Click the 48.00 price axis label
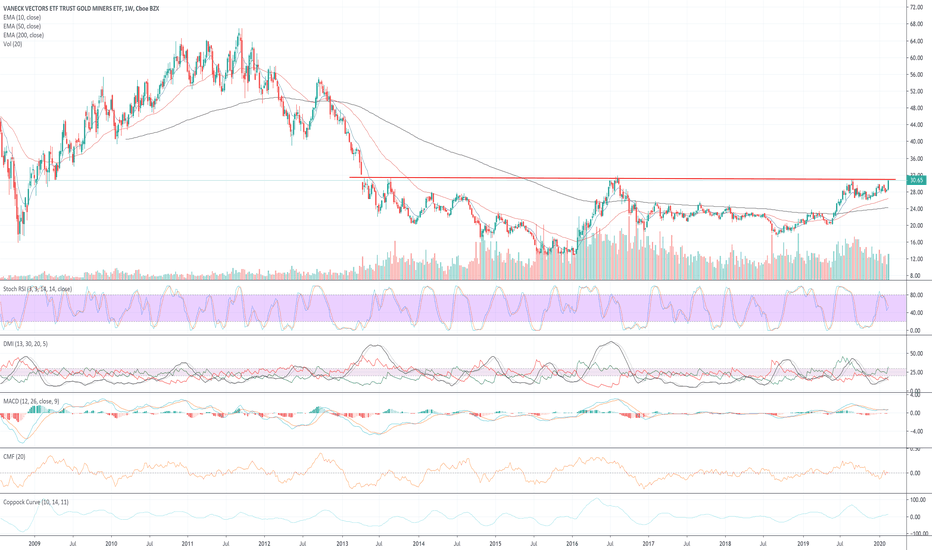This screenshot has width=932, height=550. [x=916, y=108]
